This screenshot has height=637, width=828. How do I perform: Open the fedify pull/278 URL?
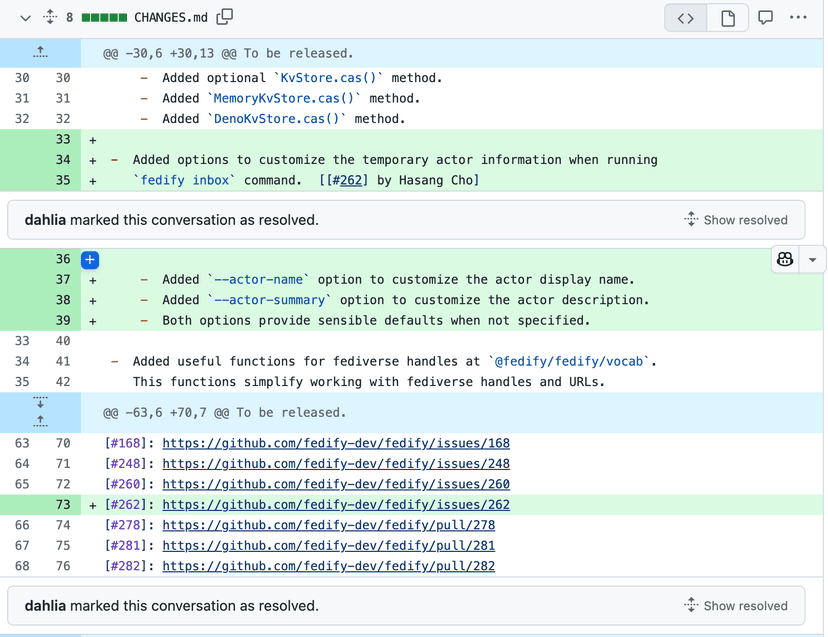(x=328, y=525)
